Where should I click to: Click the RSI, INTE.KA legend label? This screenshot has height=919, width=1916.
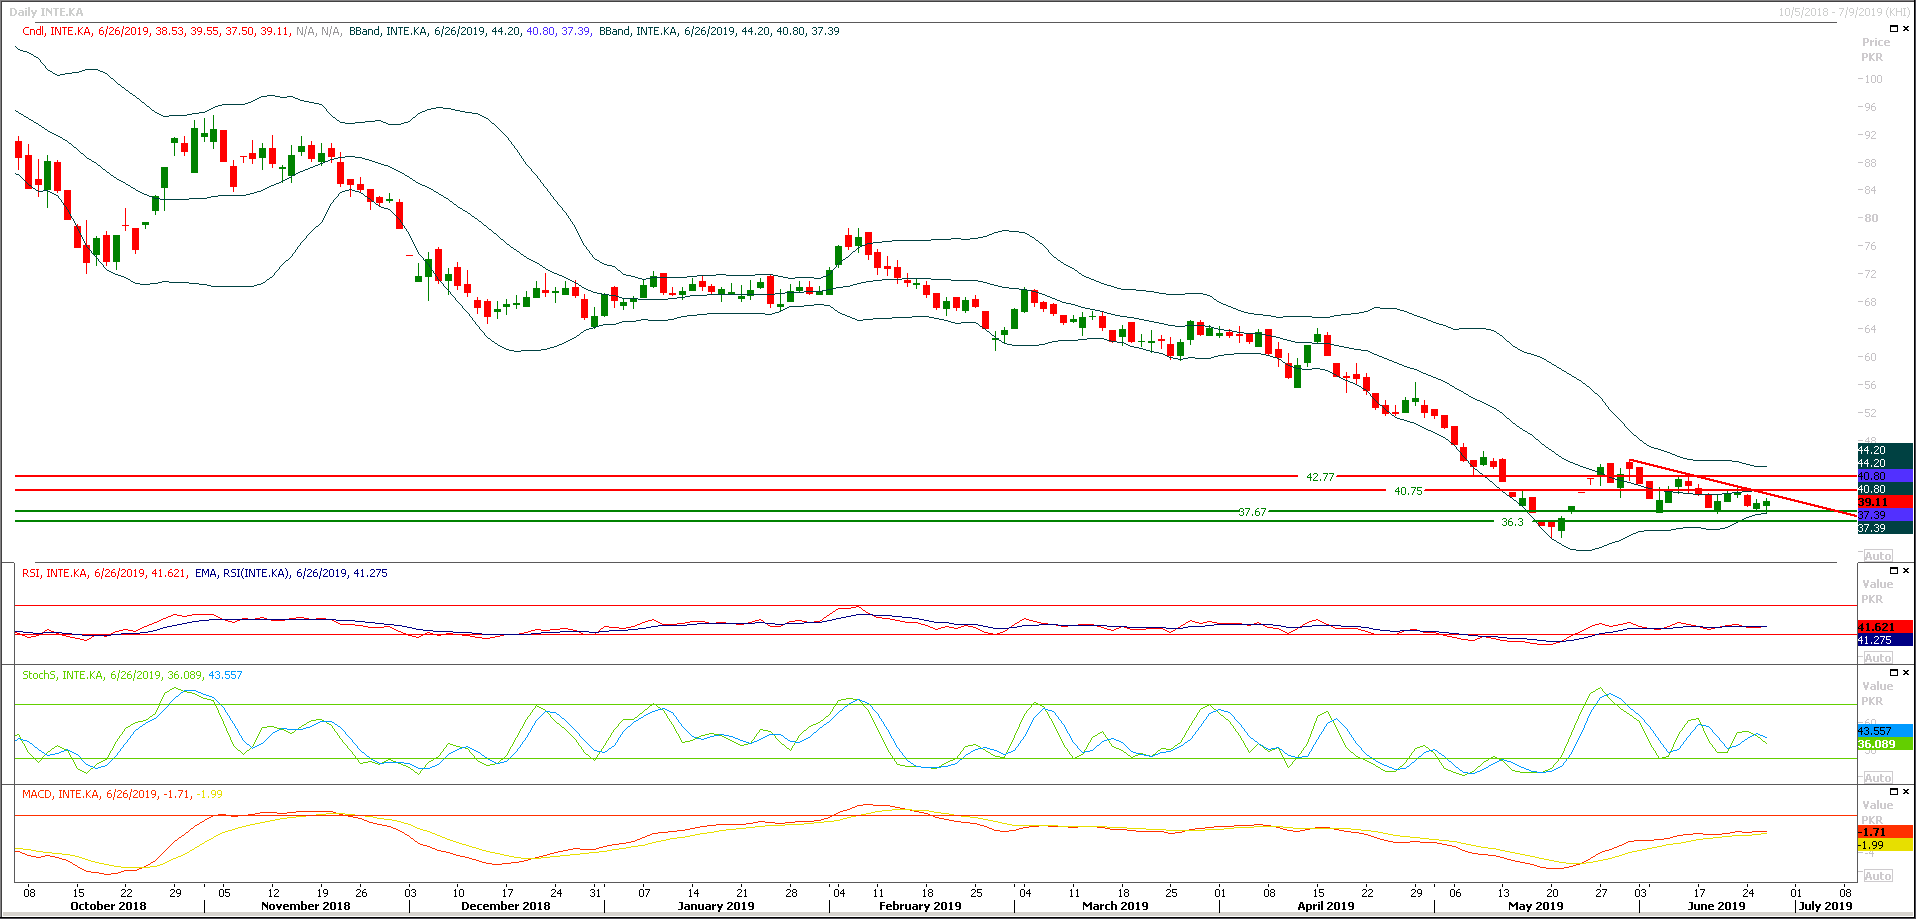tap(55, 574)
